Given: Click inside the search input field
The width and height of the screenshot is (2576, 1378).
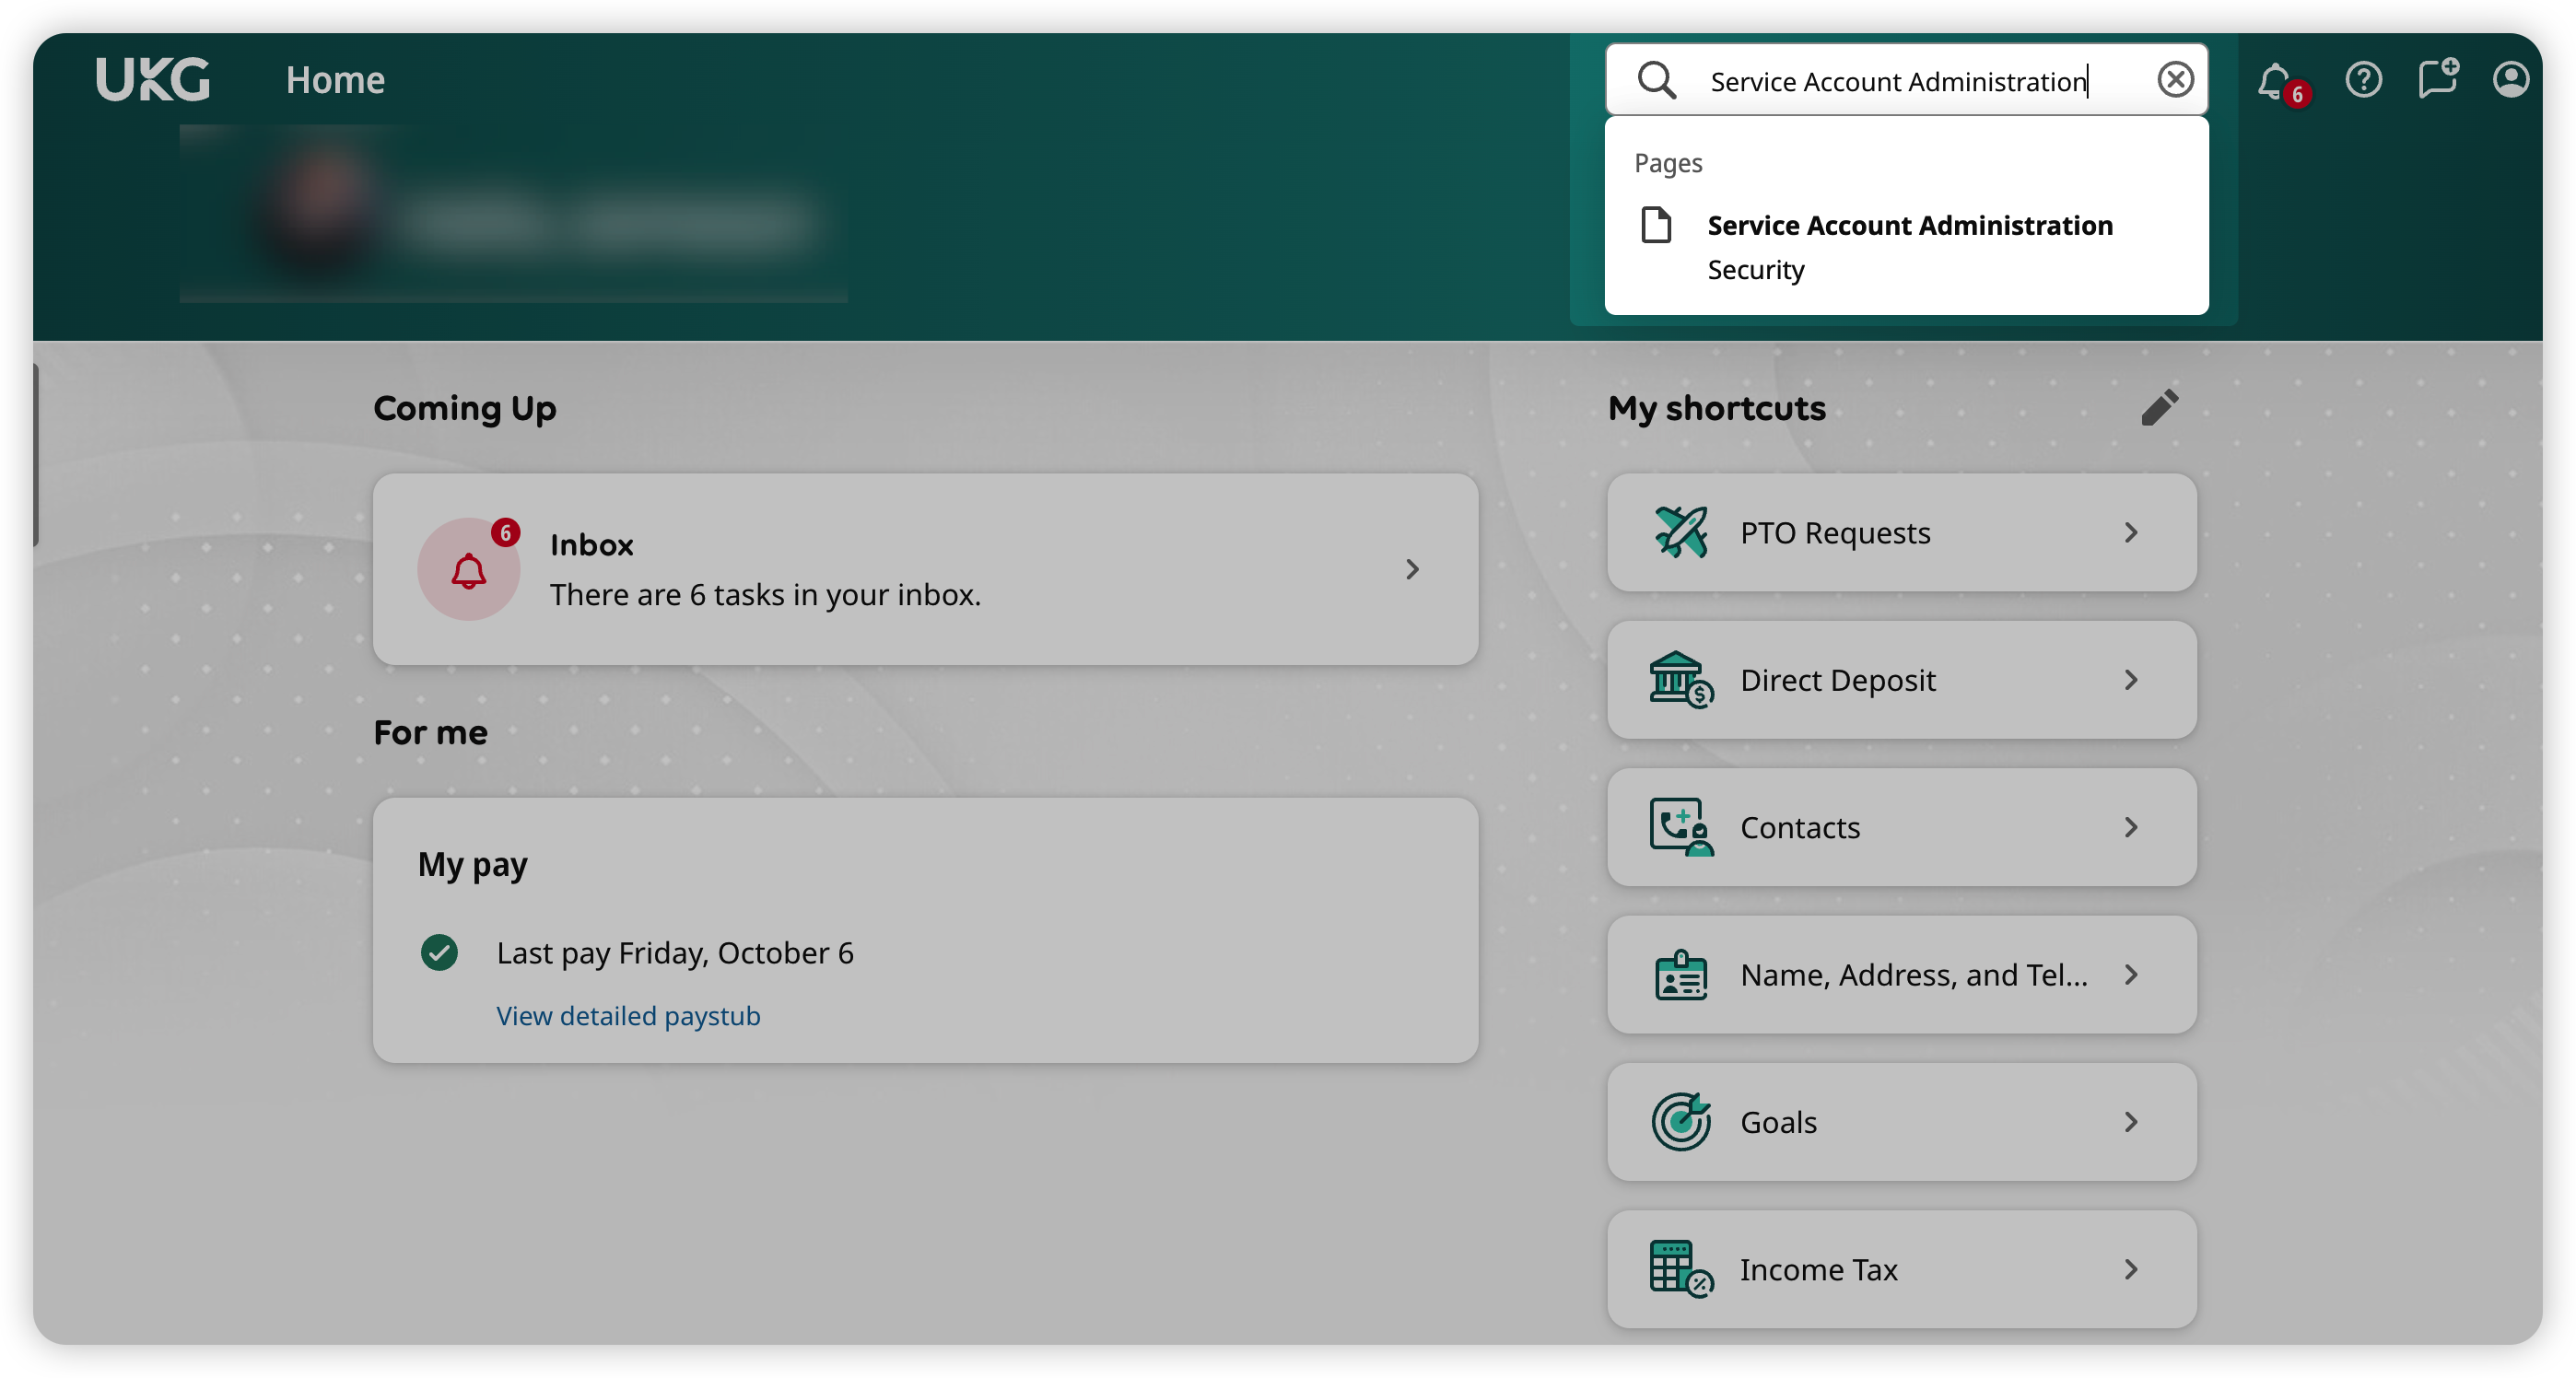Looking at the screenshot, I should pyautogui.click(x=1898, y=81).
